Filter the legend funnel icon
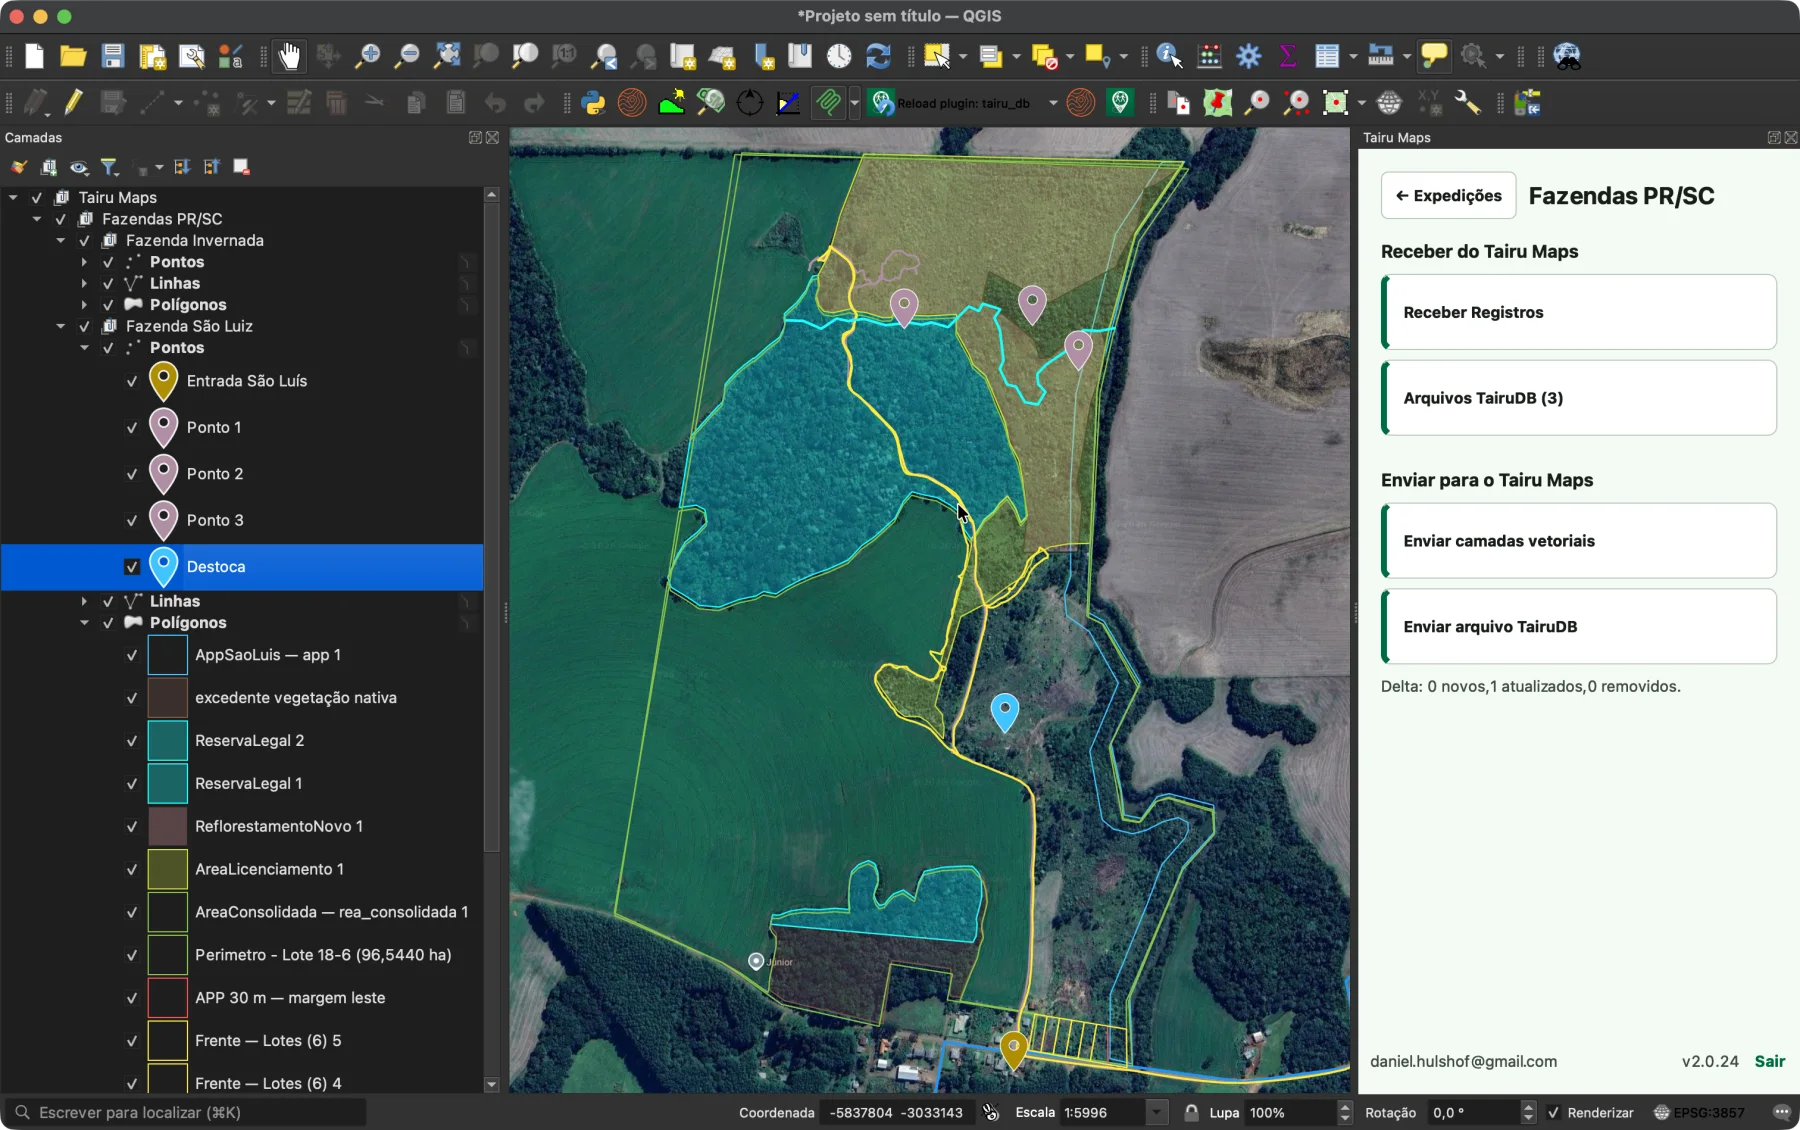Screen dimensions: 1800x1130 pos(110,167)
